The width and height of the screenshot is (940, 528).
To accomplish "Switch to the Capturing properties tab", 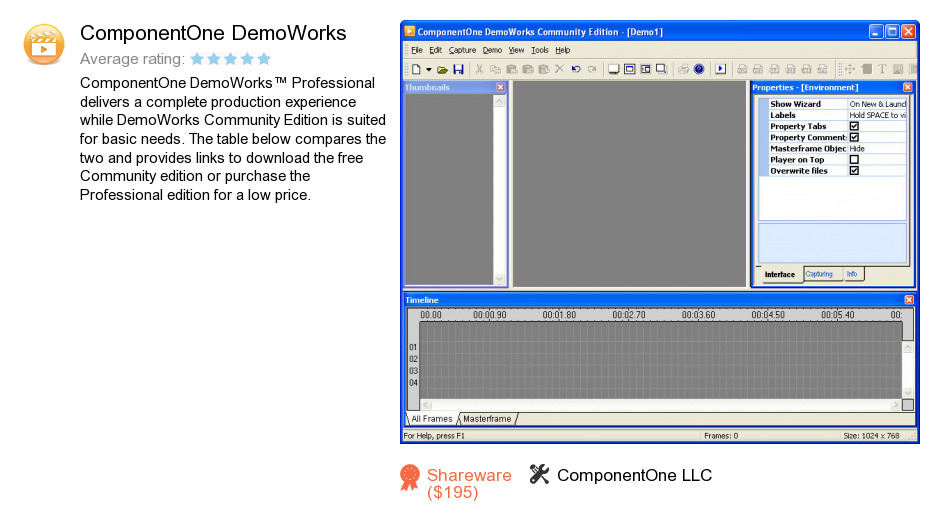I will 819,274.
